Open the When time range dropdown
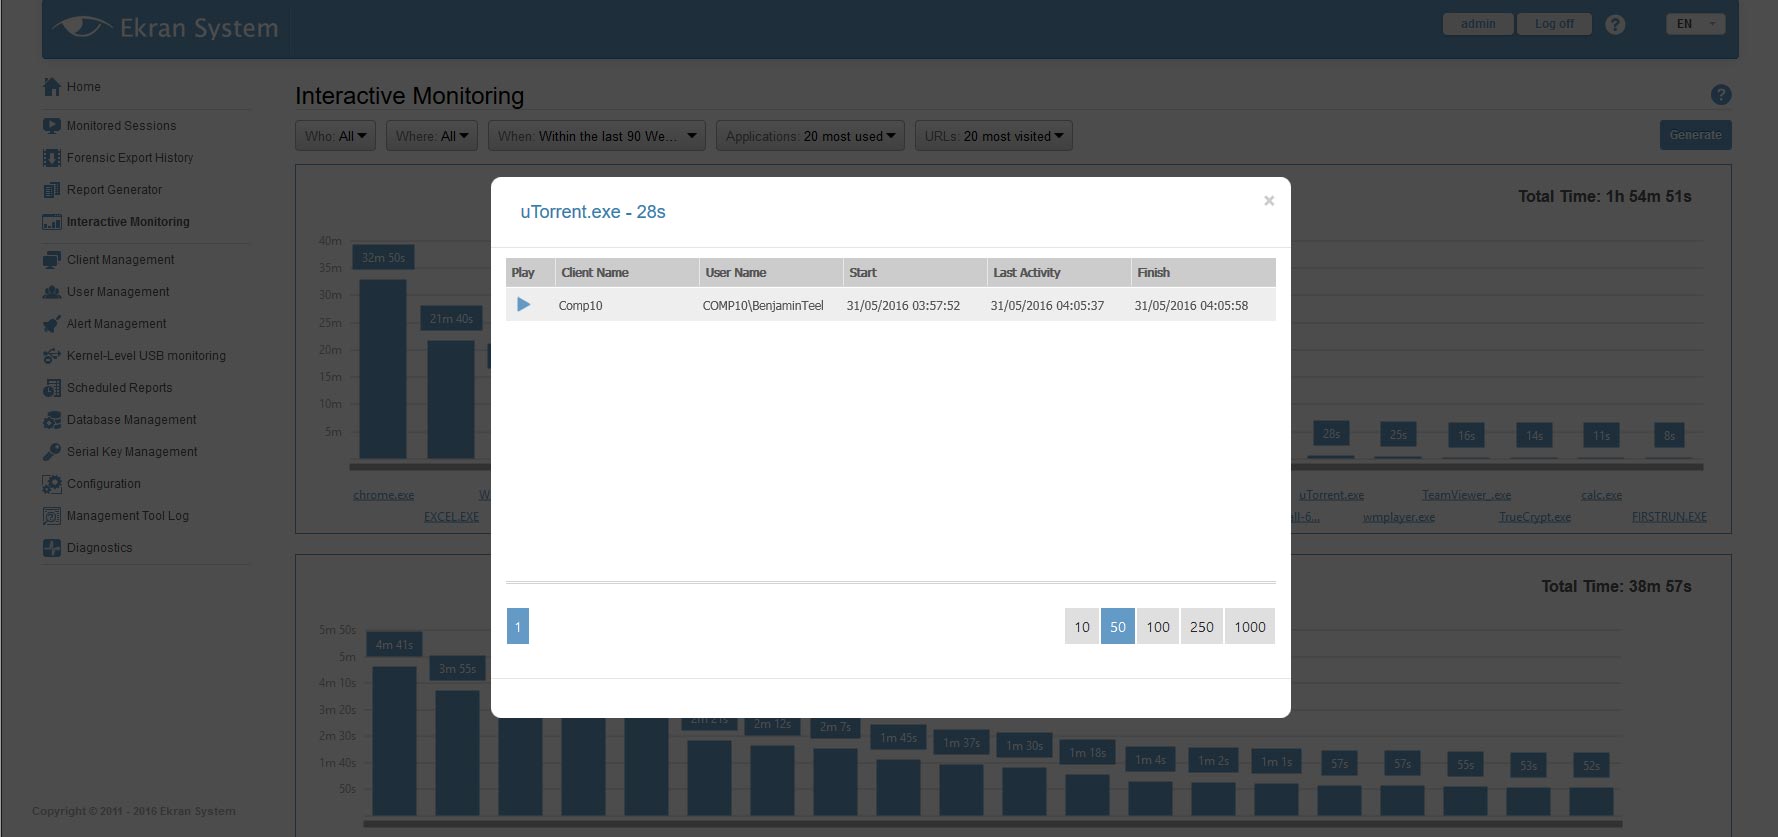Viewport: 1778px width, 837px height. coord(597,136)
